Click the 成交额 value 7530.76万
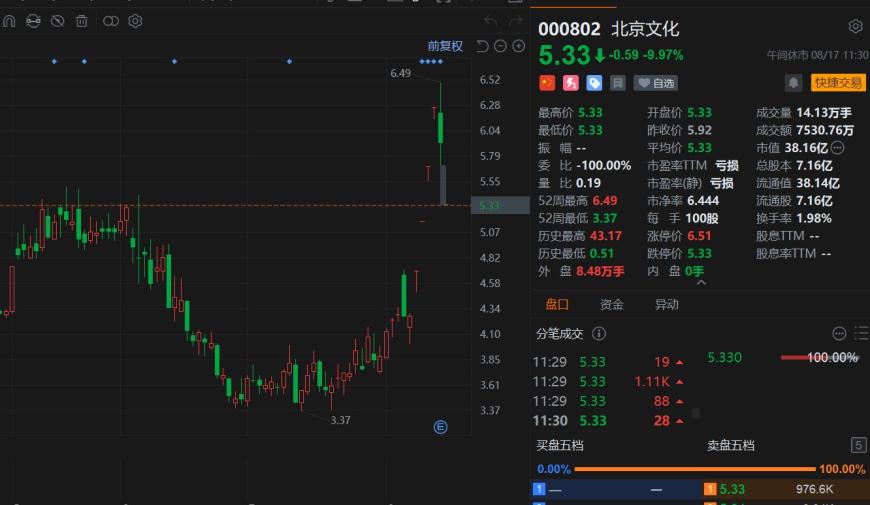 point(825,130)
